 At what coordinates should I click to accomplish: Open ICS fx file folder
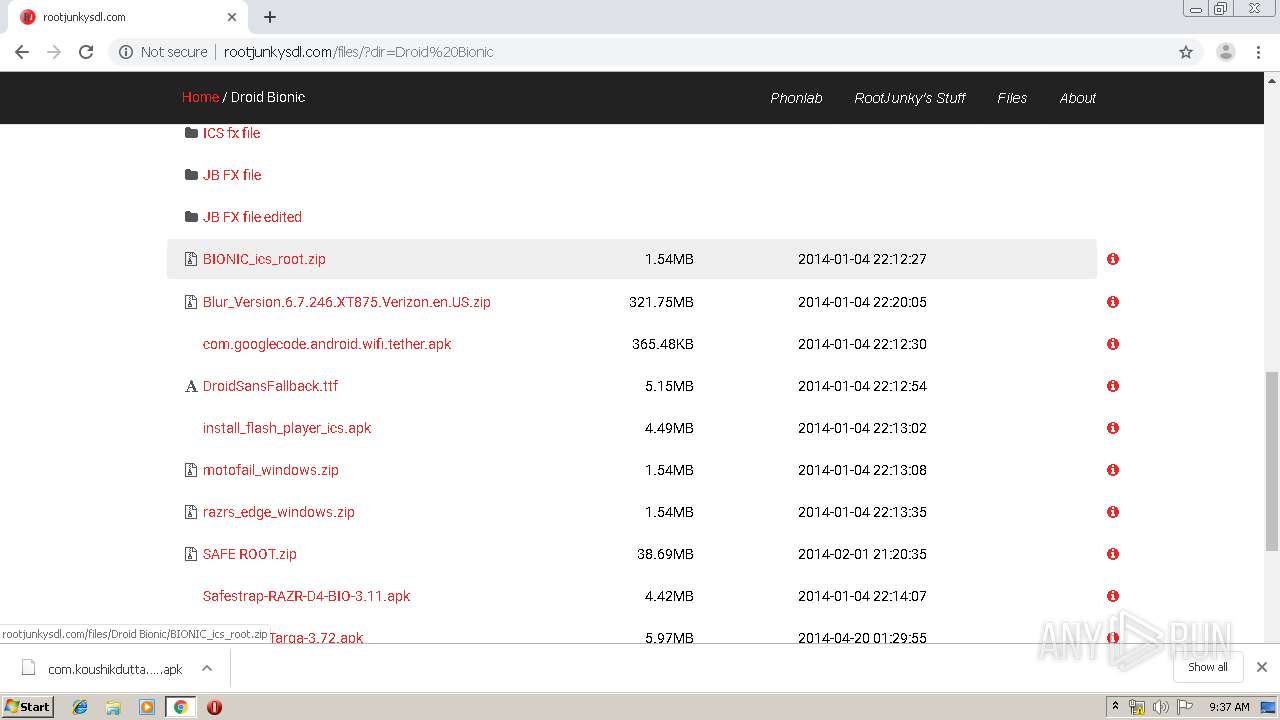(x=231, y=133)
